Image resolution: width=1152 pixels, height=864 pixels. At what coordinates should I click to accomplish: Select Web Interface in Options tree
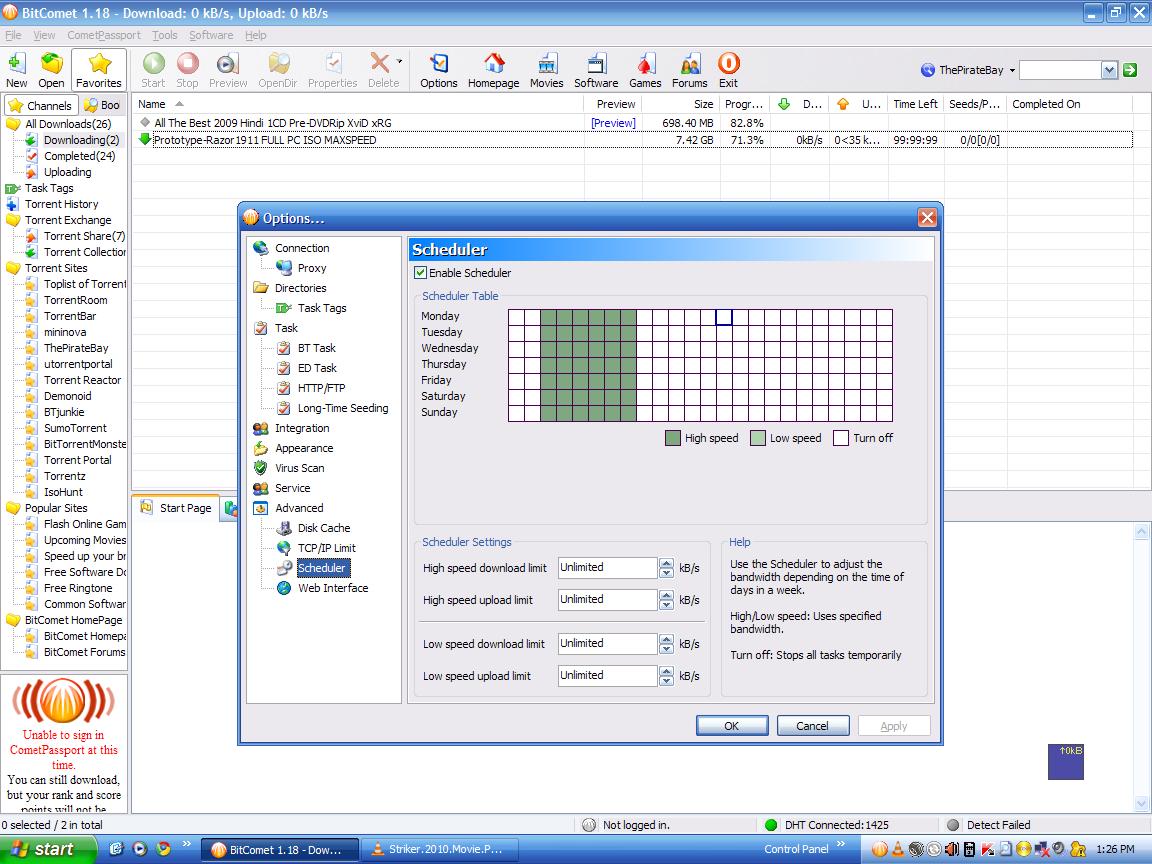[x=333, y=588]
